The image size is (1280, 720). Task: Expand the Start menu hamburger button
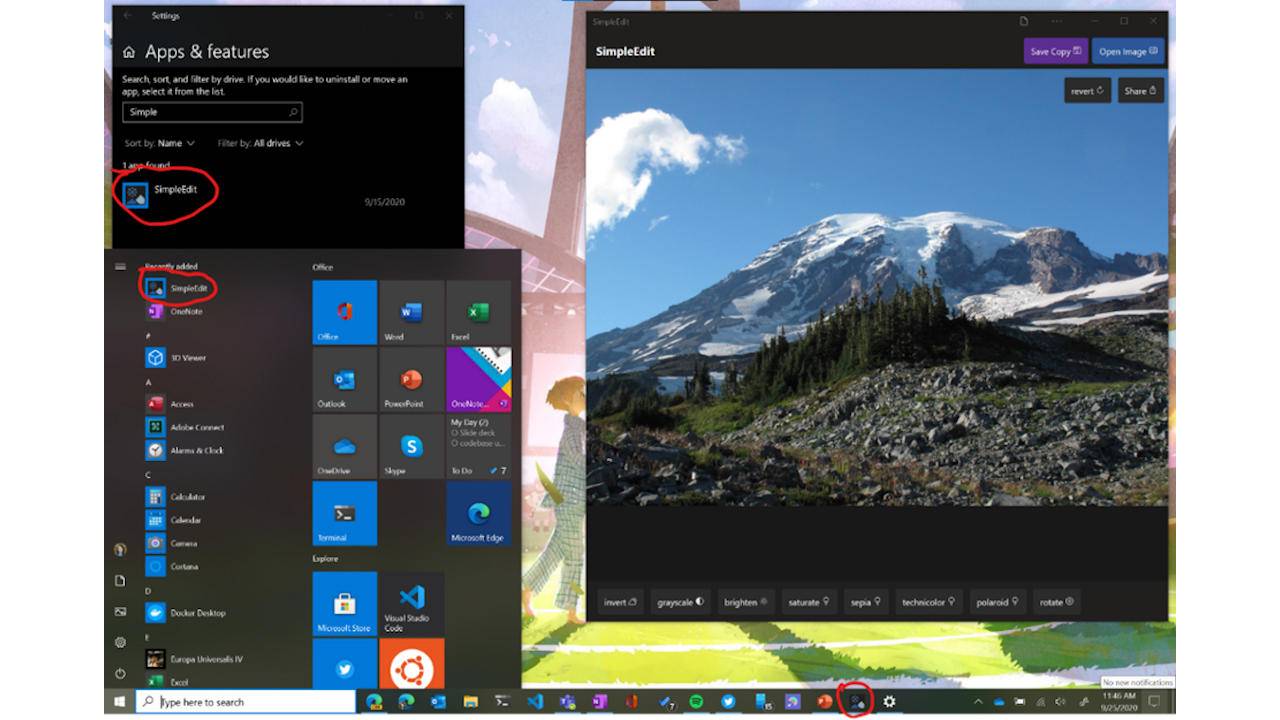coord(120,266)
